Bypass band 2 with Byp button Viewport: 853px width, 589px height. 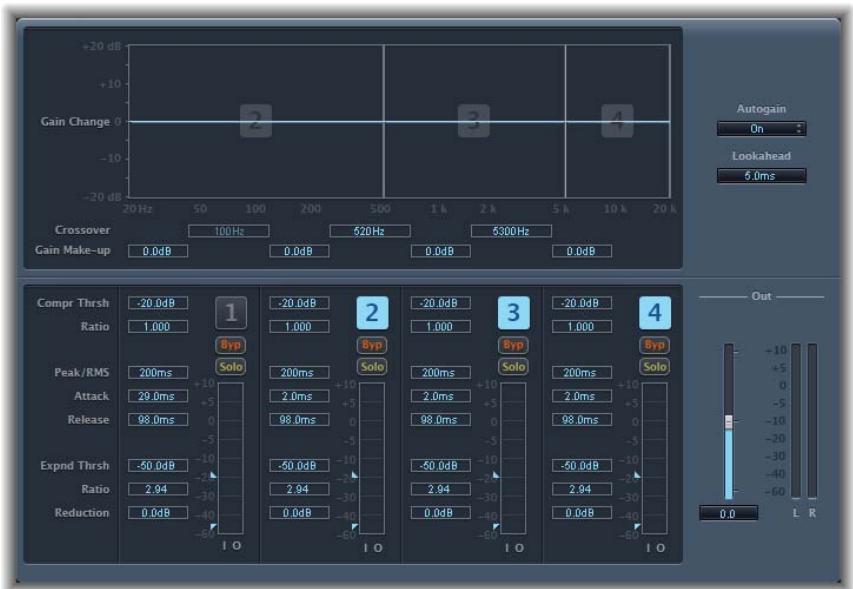(372, 345)
